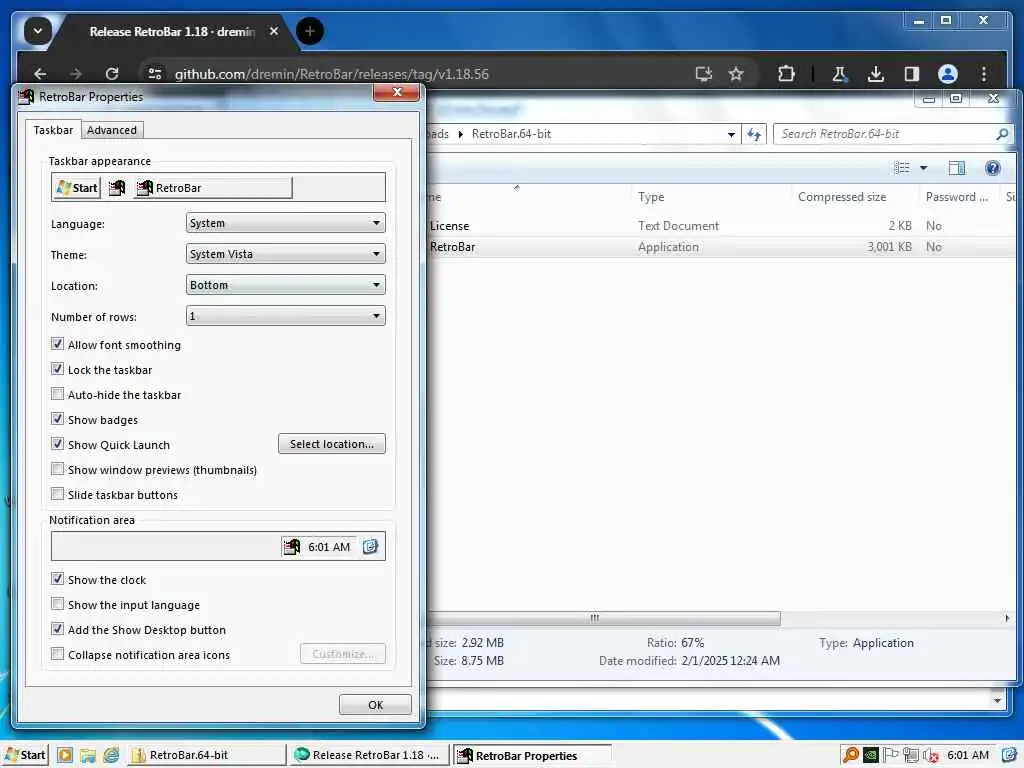Viewport: 1024px width, 768px height.
Task: Click muted volume tray icon
Action: 931,756
